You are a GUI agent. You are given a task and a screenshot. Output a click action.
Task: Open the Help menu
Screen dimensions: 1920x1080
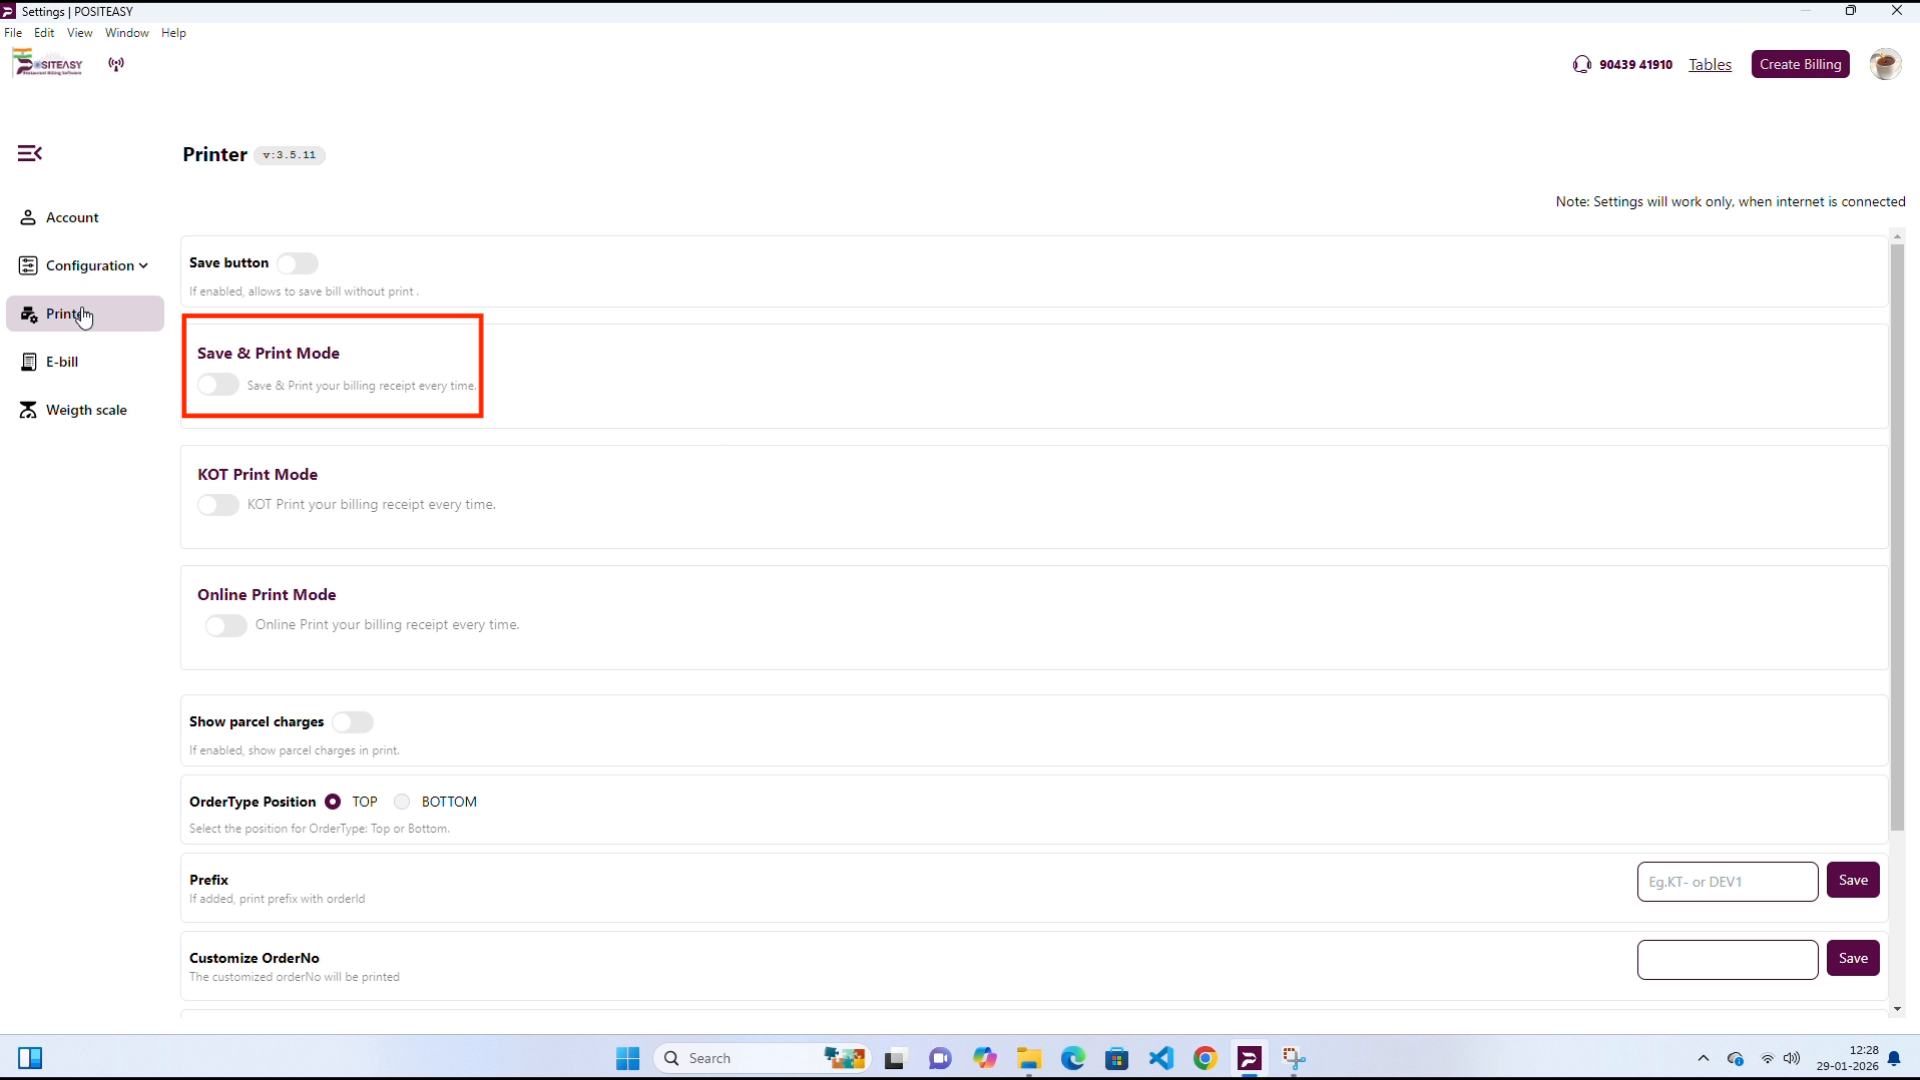point(173,33)
